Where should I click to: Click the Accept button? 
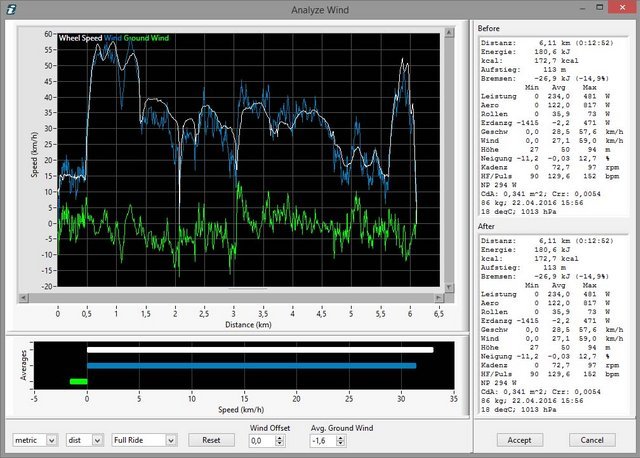point(519,440)
